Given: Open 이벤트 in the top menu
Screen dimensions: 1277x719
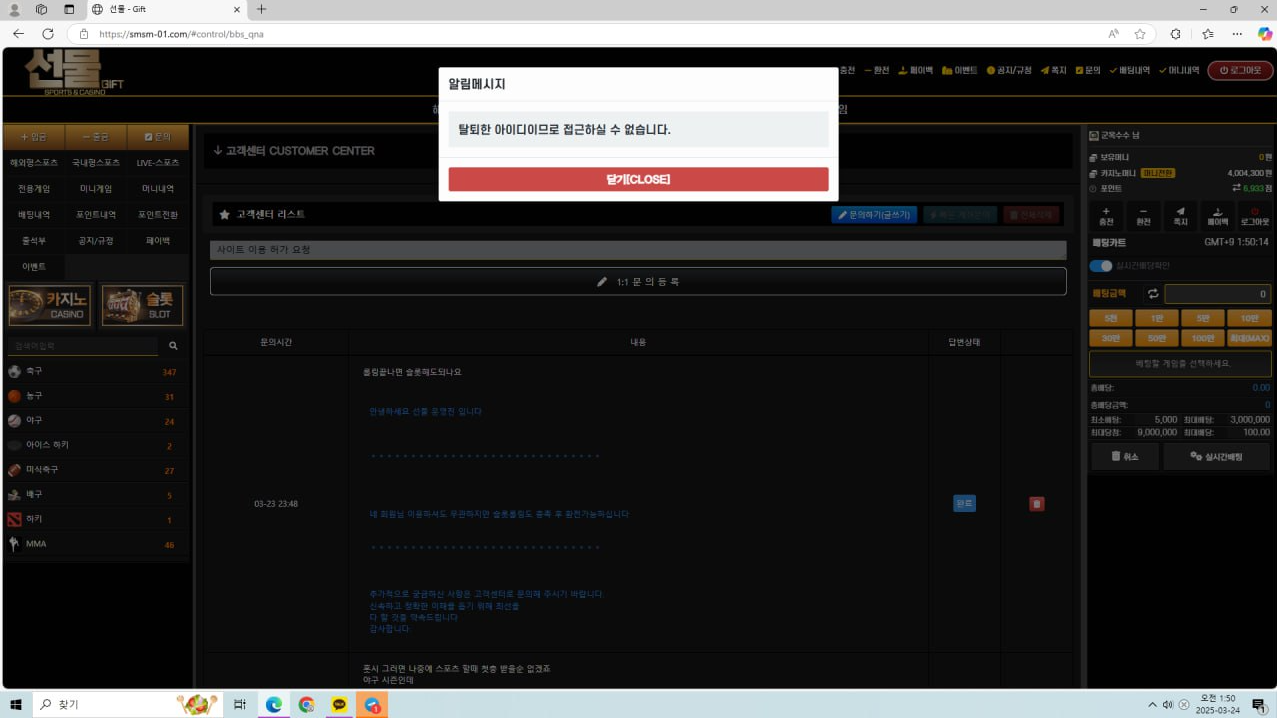Looking at the screenshot, I should point(959,71).
